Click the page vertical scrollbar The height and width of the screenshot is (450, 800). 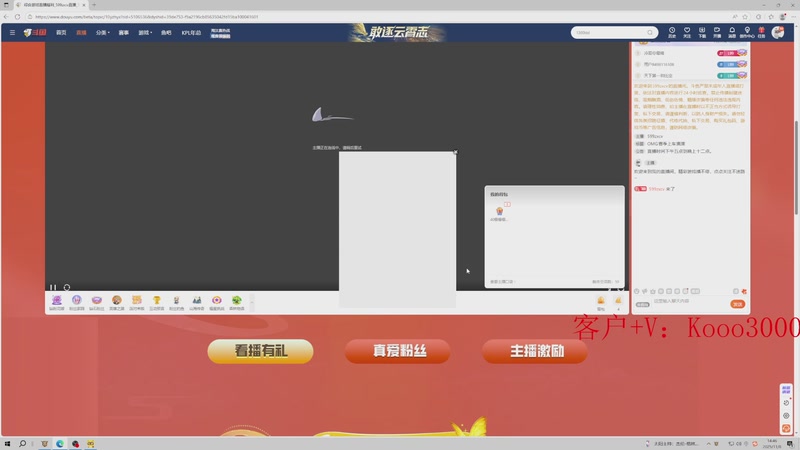tap(796, 168)
